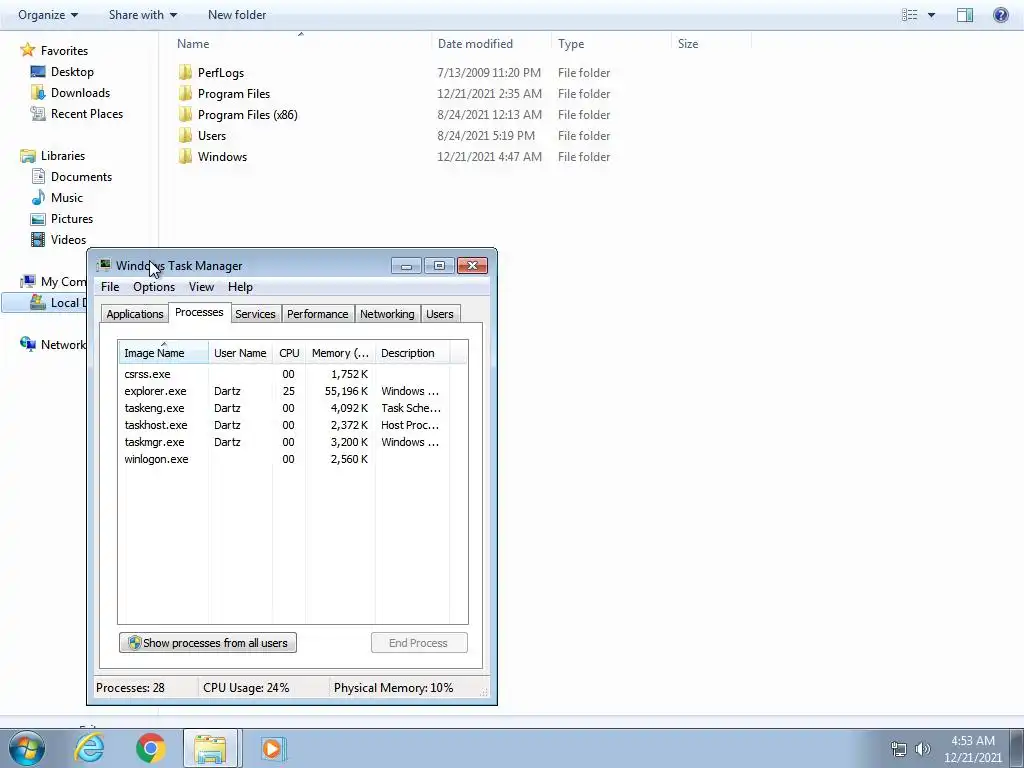1024x768 pixels.
Task: Switch to the Performance tab
Action: pyautogui.click(x=317, y=314)
